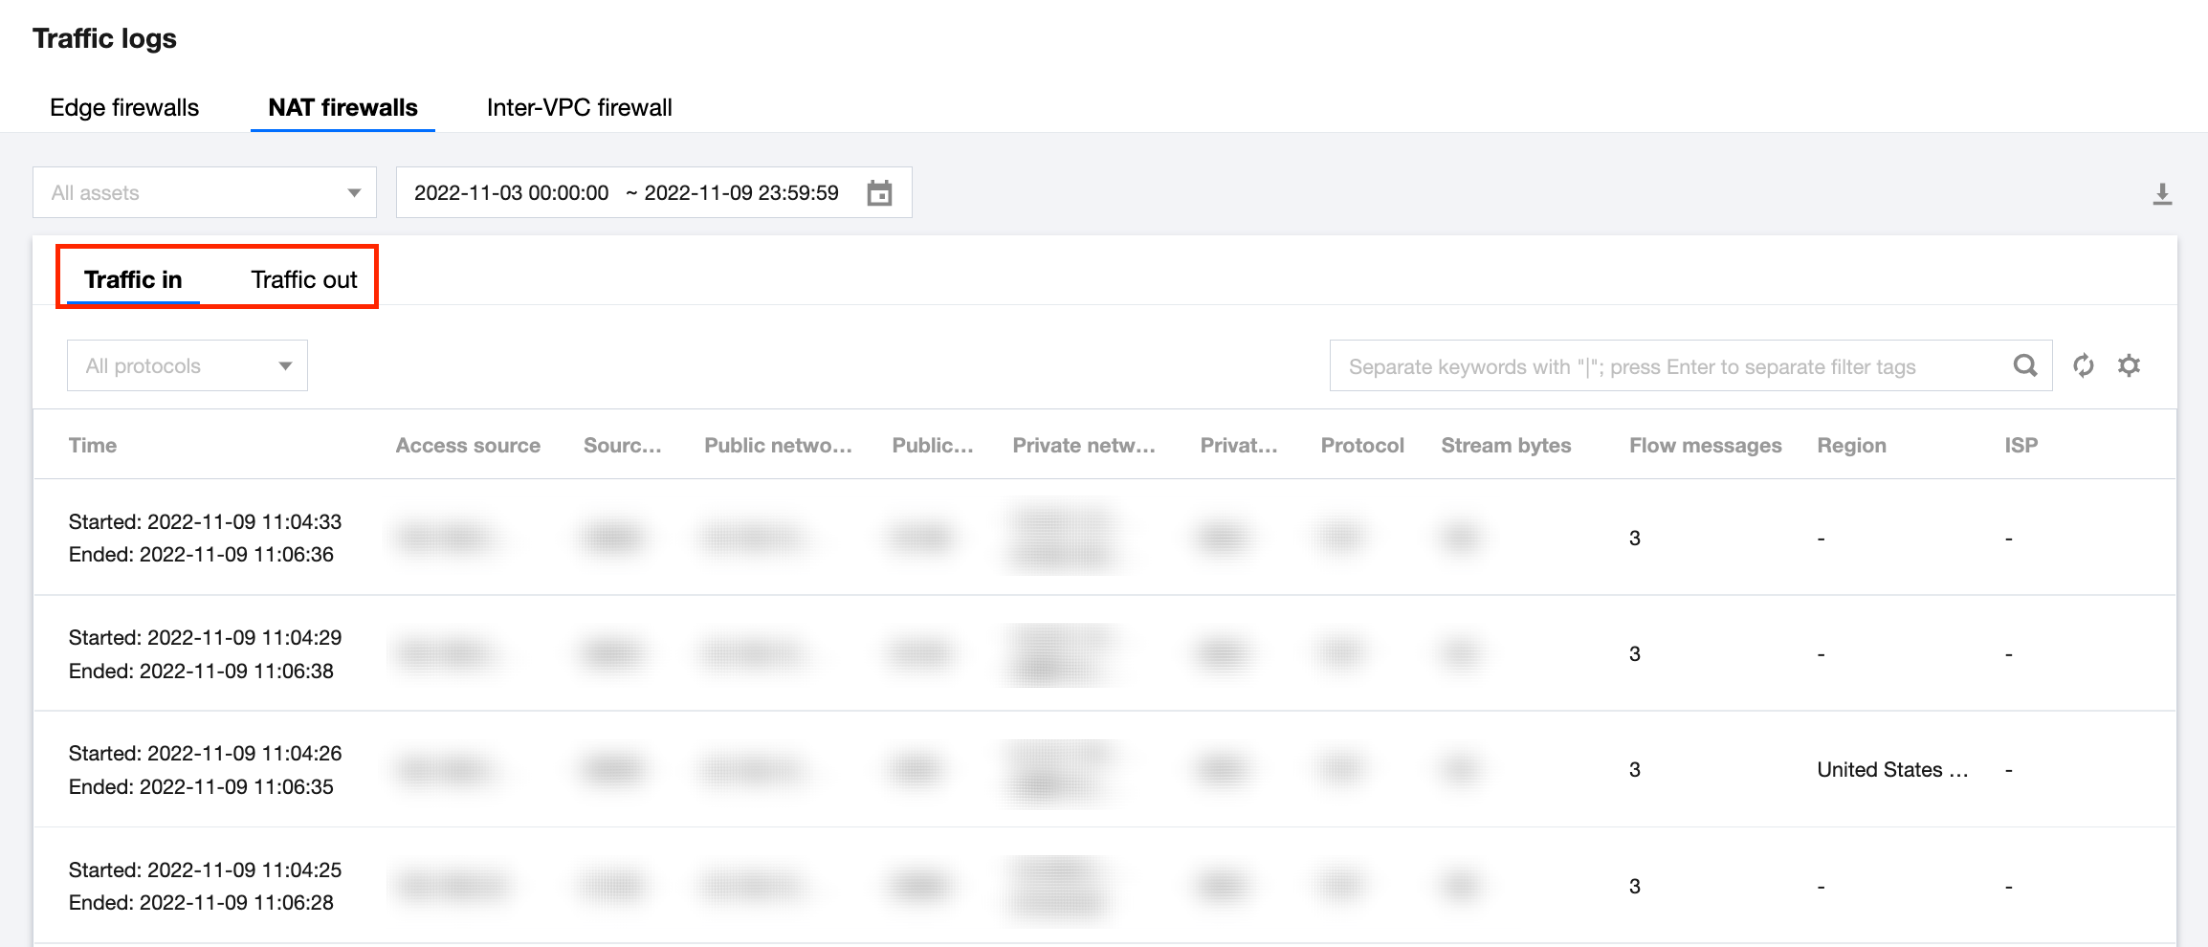Click the date range input field
Viewport: 2208px width, 947px height.
[x=626, y=193]
